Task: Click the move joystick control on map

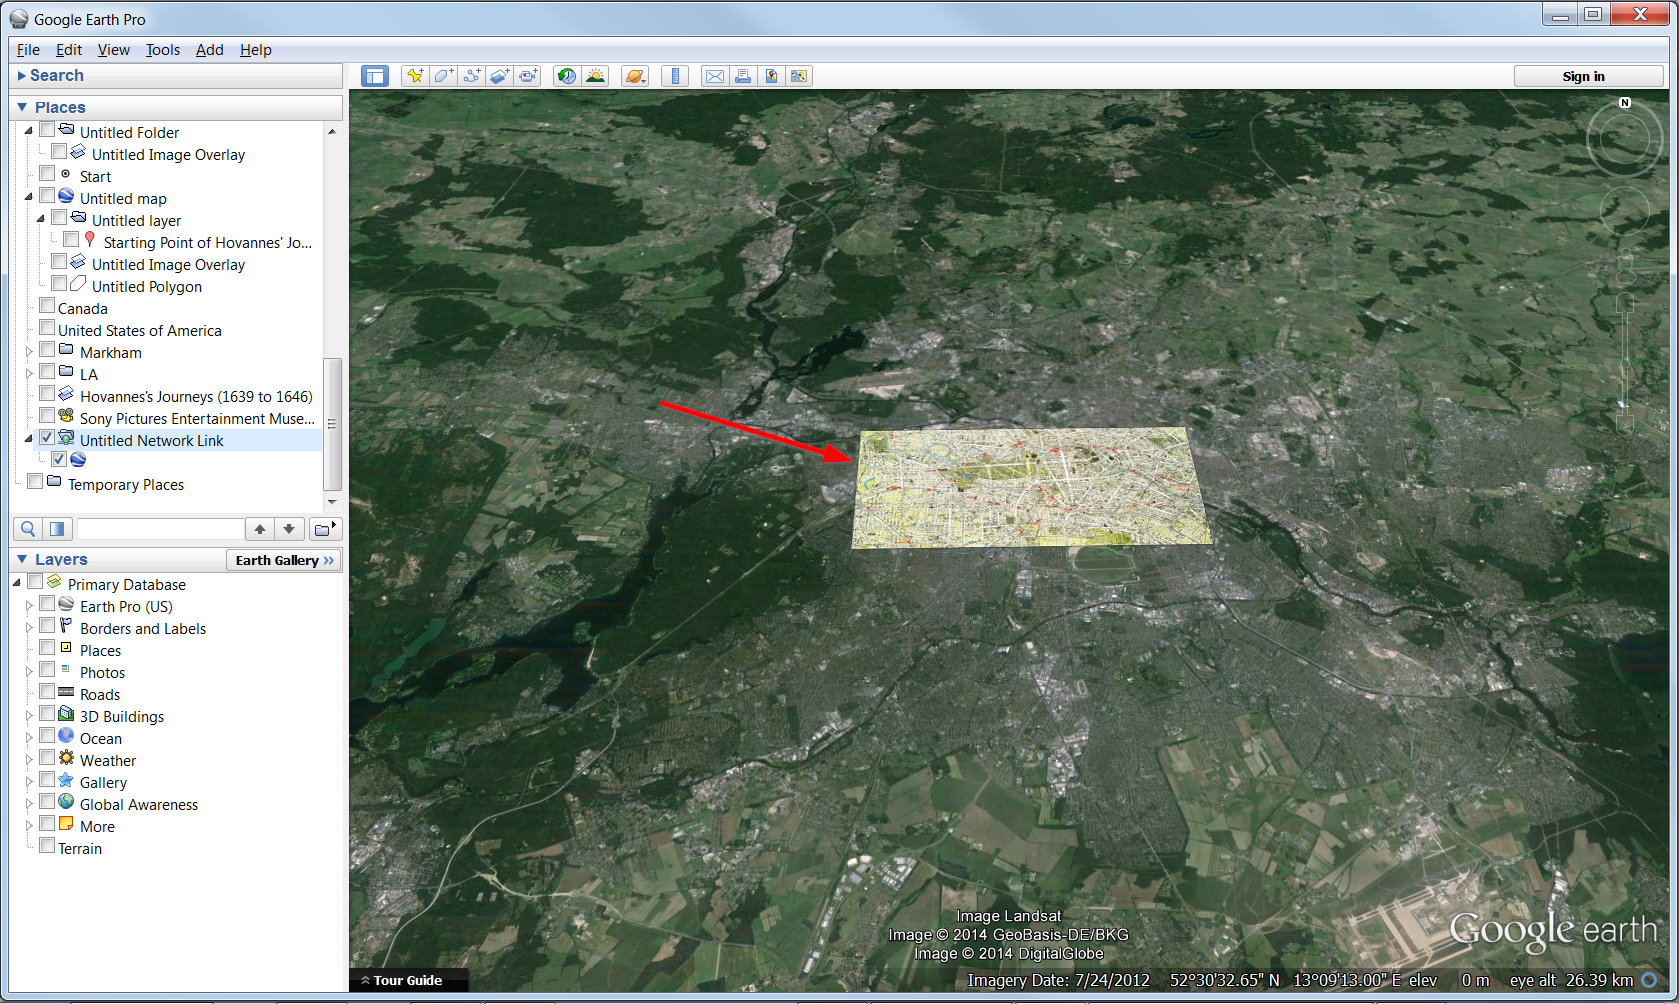Action: [1625, 211]
